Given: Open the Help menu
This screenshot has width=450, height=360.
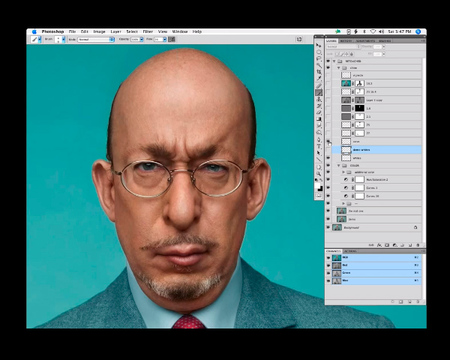Looking at the screenshot, I should click(x=197, y=32).
